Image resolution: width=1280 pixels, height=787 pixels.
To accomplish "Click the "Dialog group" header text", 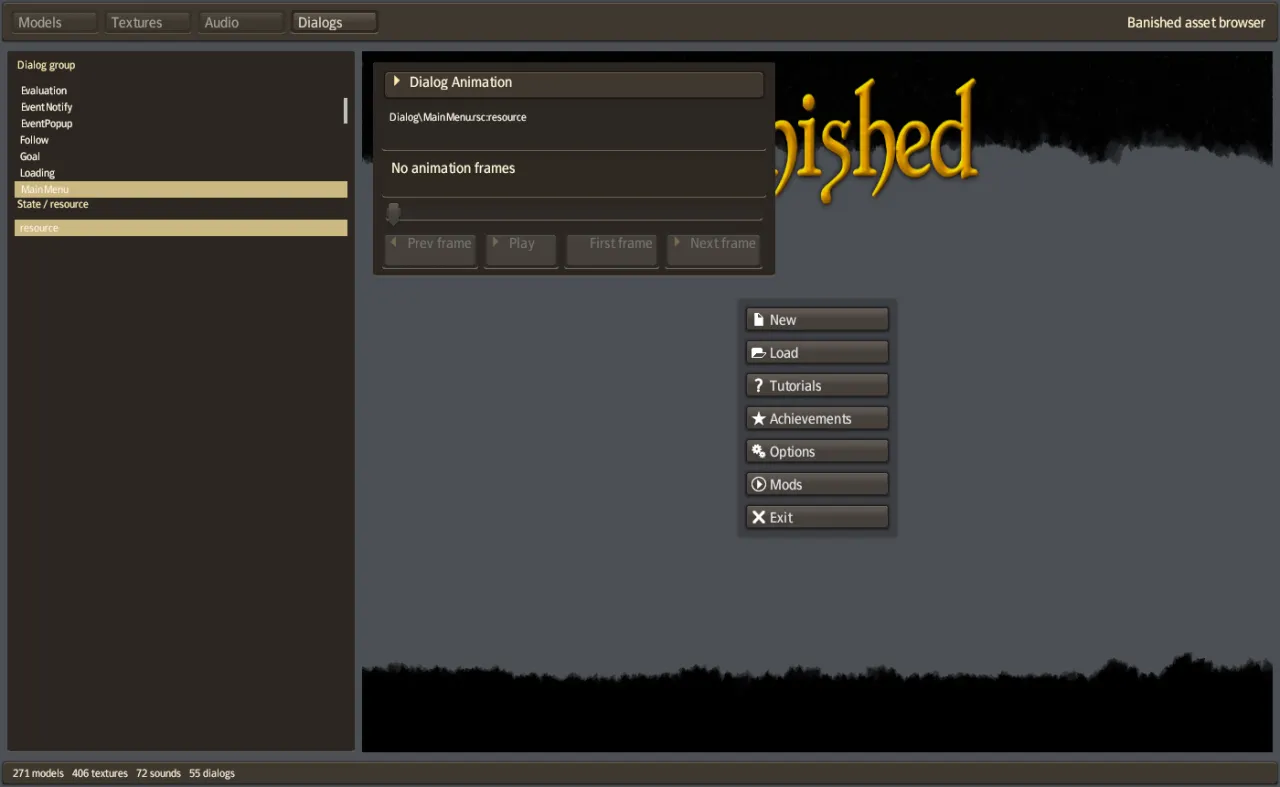I will pyautogui.click(x=46, y=65).
